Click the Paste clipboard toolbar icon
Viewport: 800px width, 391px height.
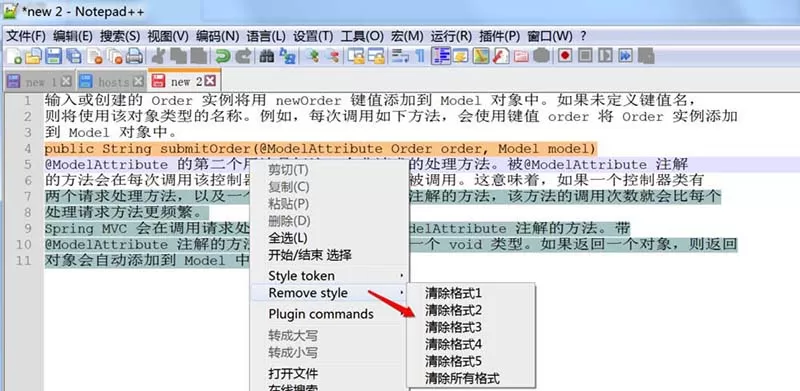click(197, 56)
